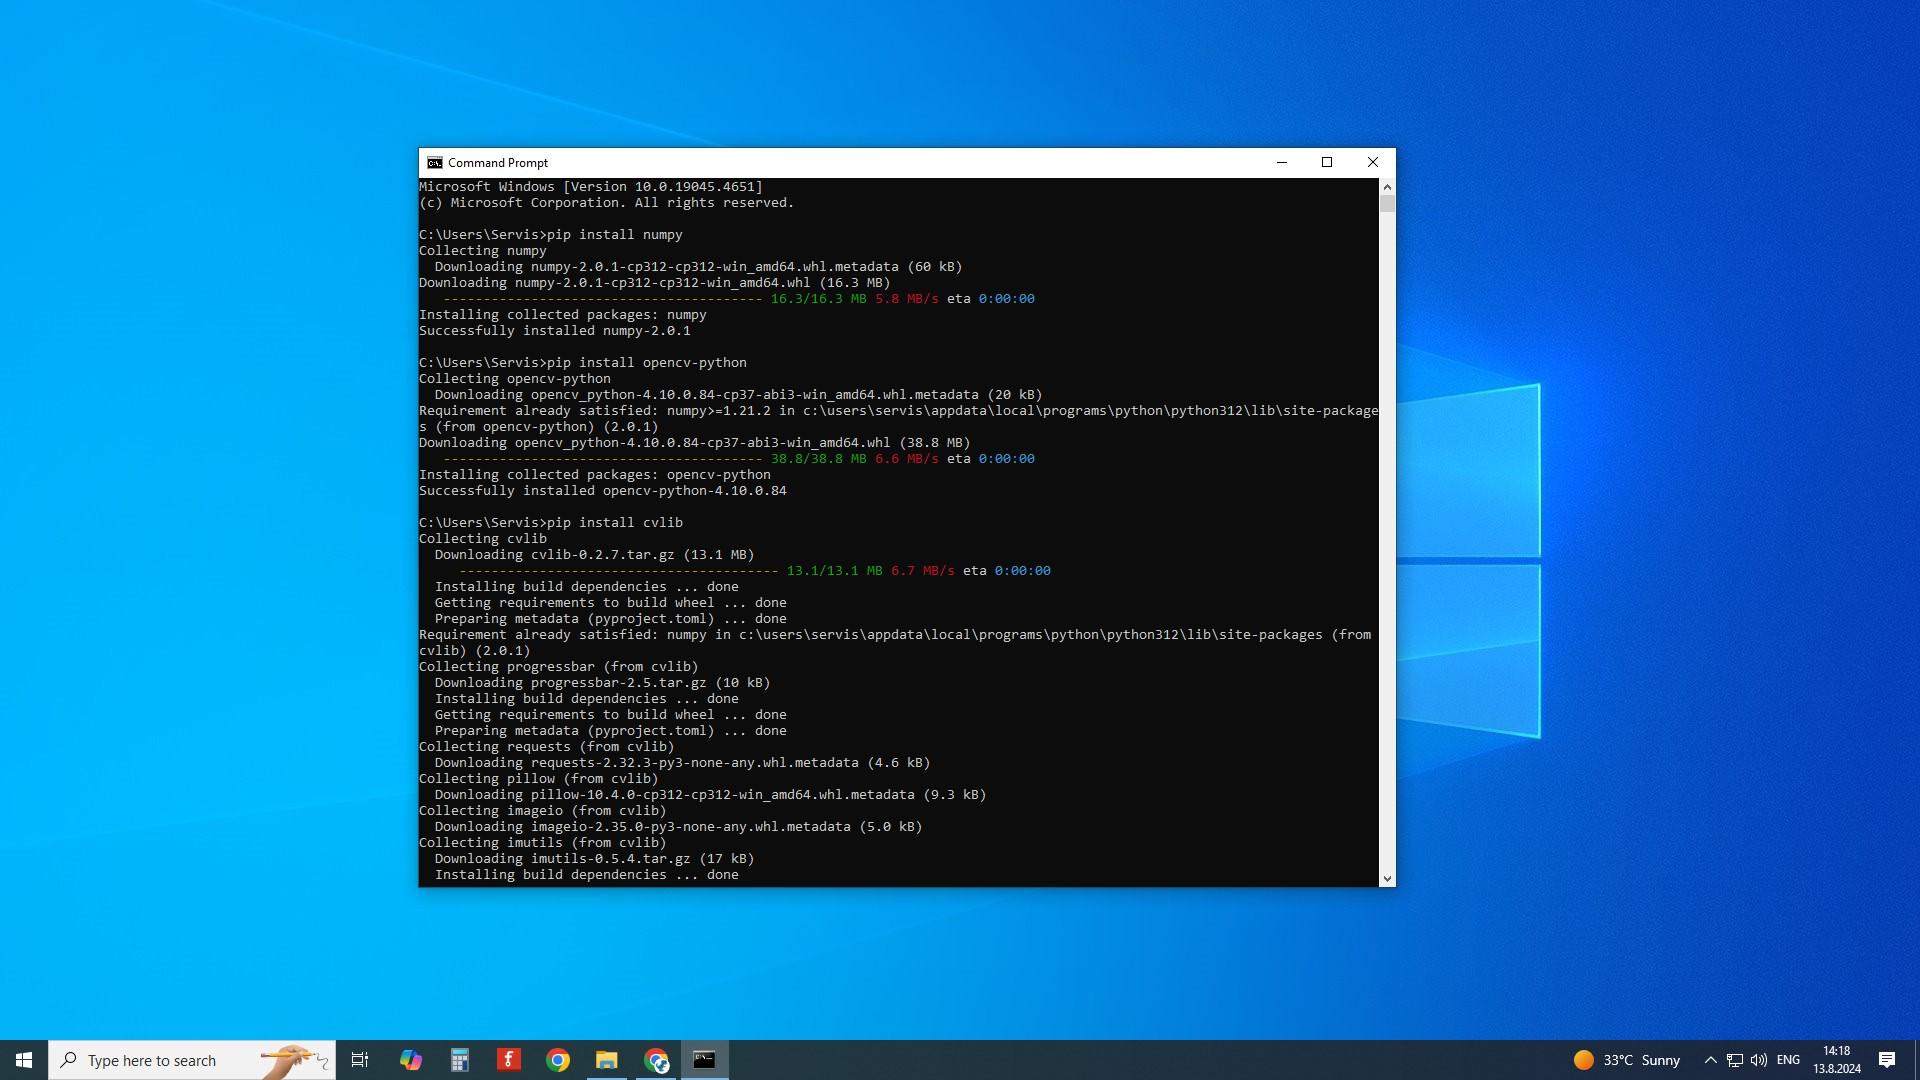Viewport: 1920px width, 1080px height.
Task: Open Chrome browser from taskbar
Action: click(x=556, y=1059)
